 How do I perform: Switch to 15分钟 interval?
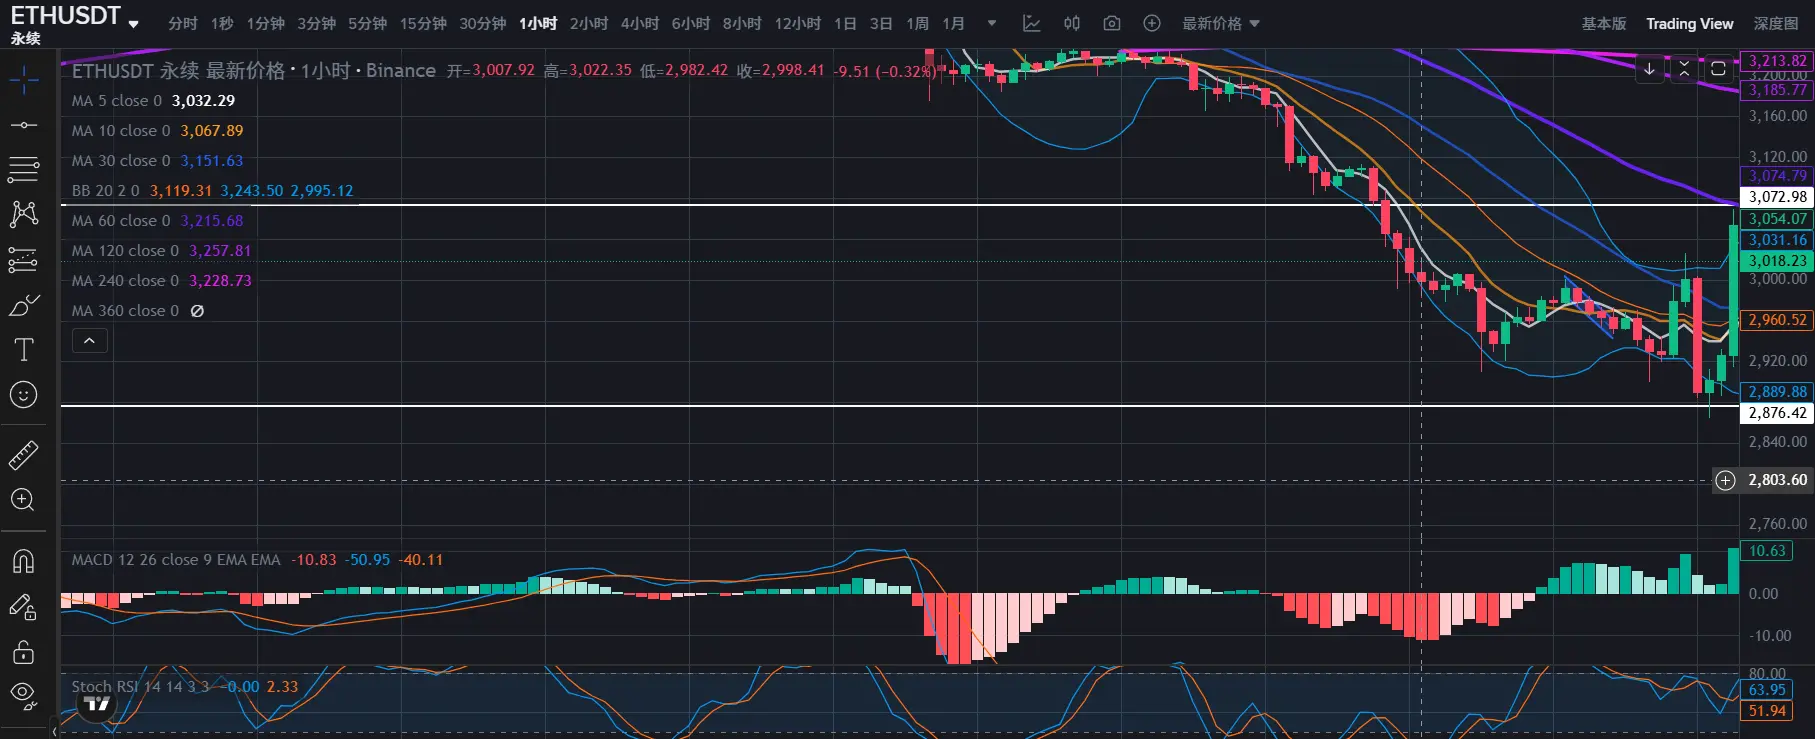423,23
